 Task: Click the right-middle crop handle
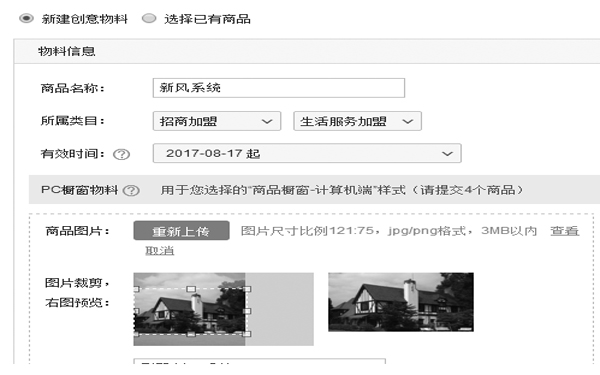click(x=247, y=311)
